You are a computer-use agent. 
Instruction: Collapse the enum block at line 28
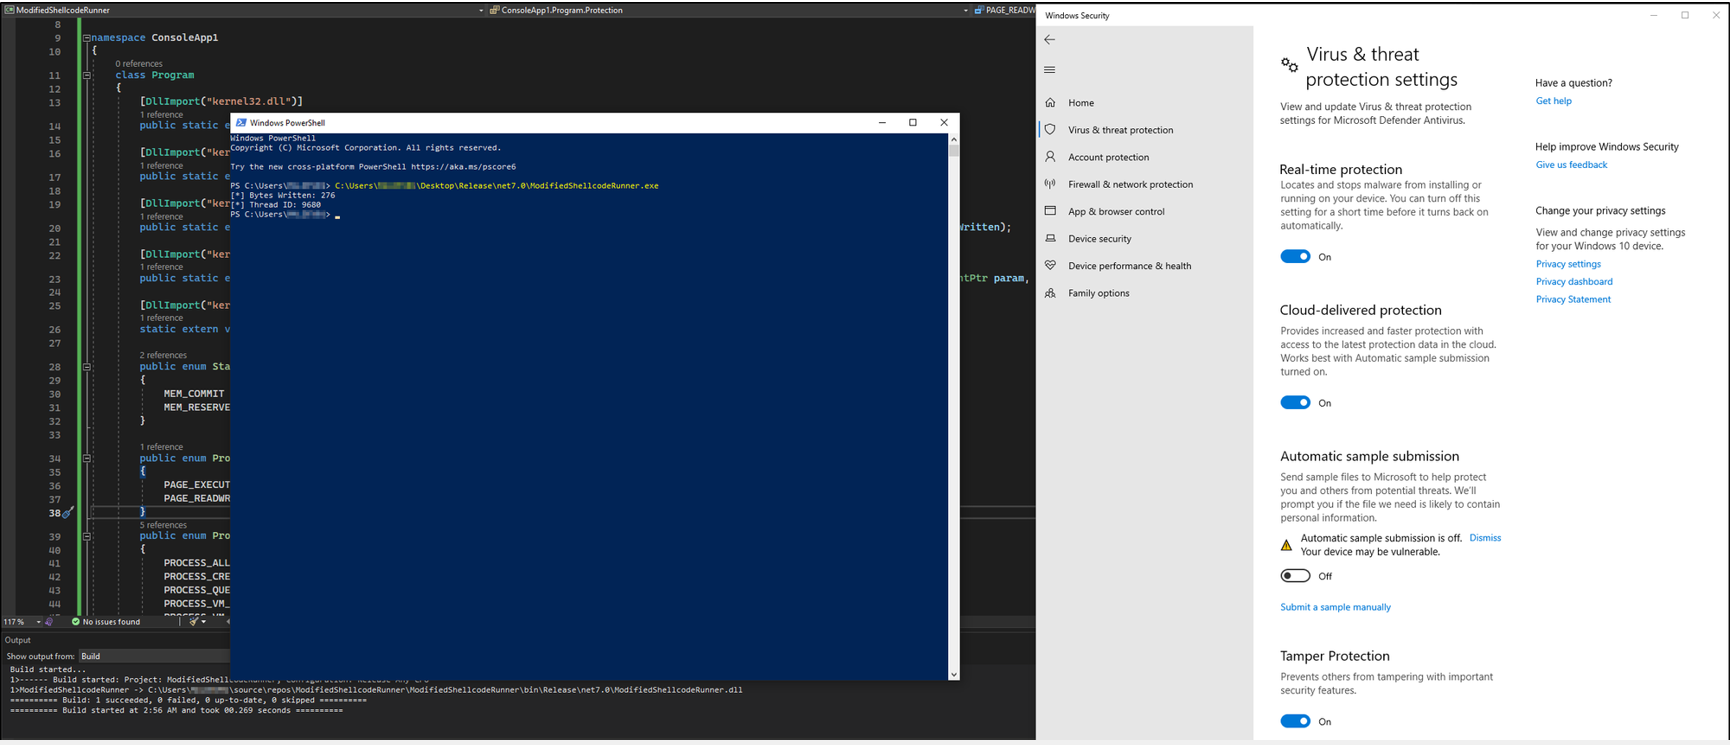coord(87,367)
